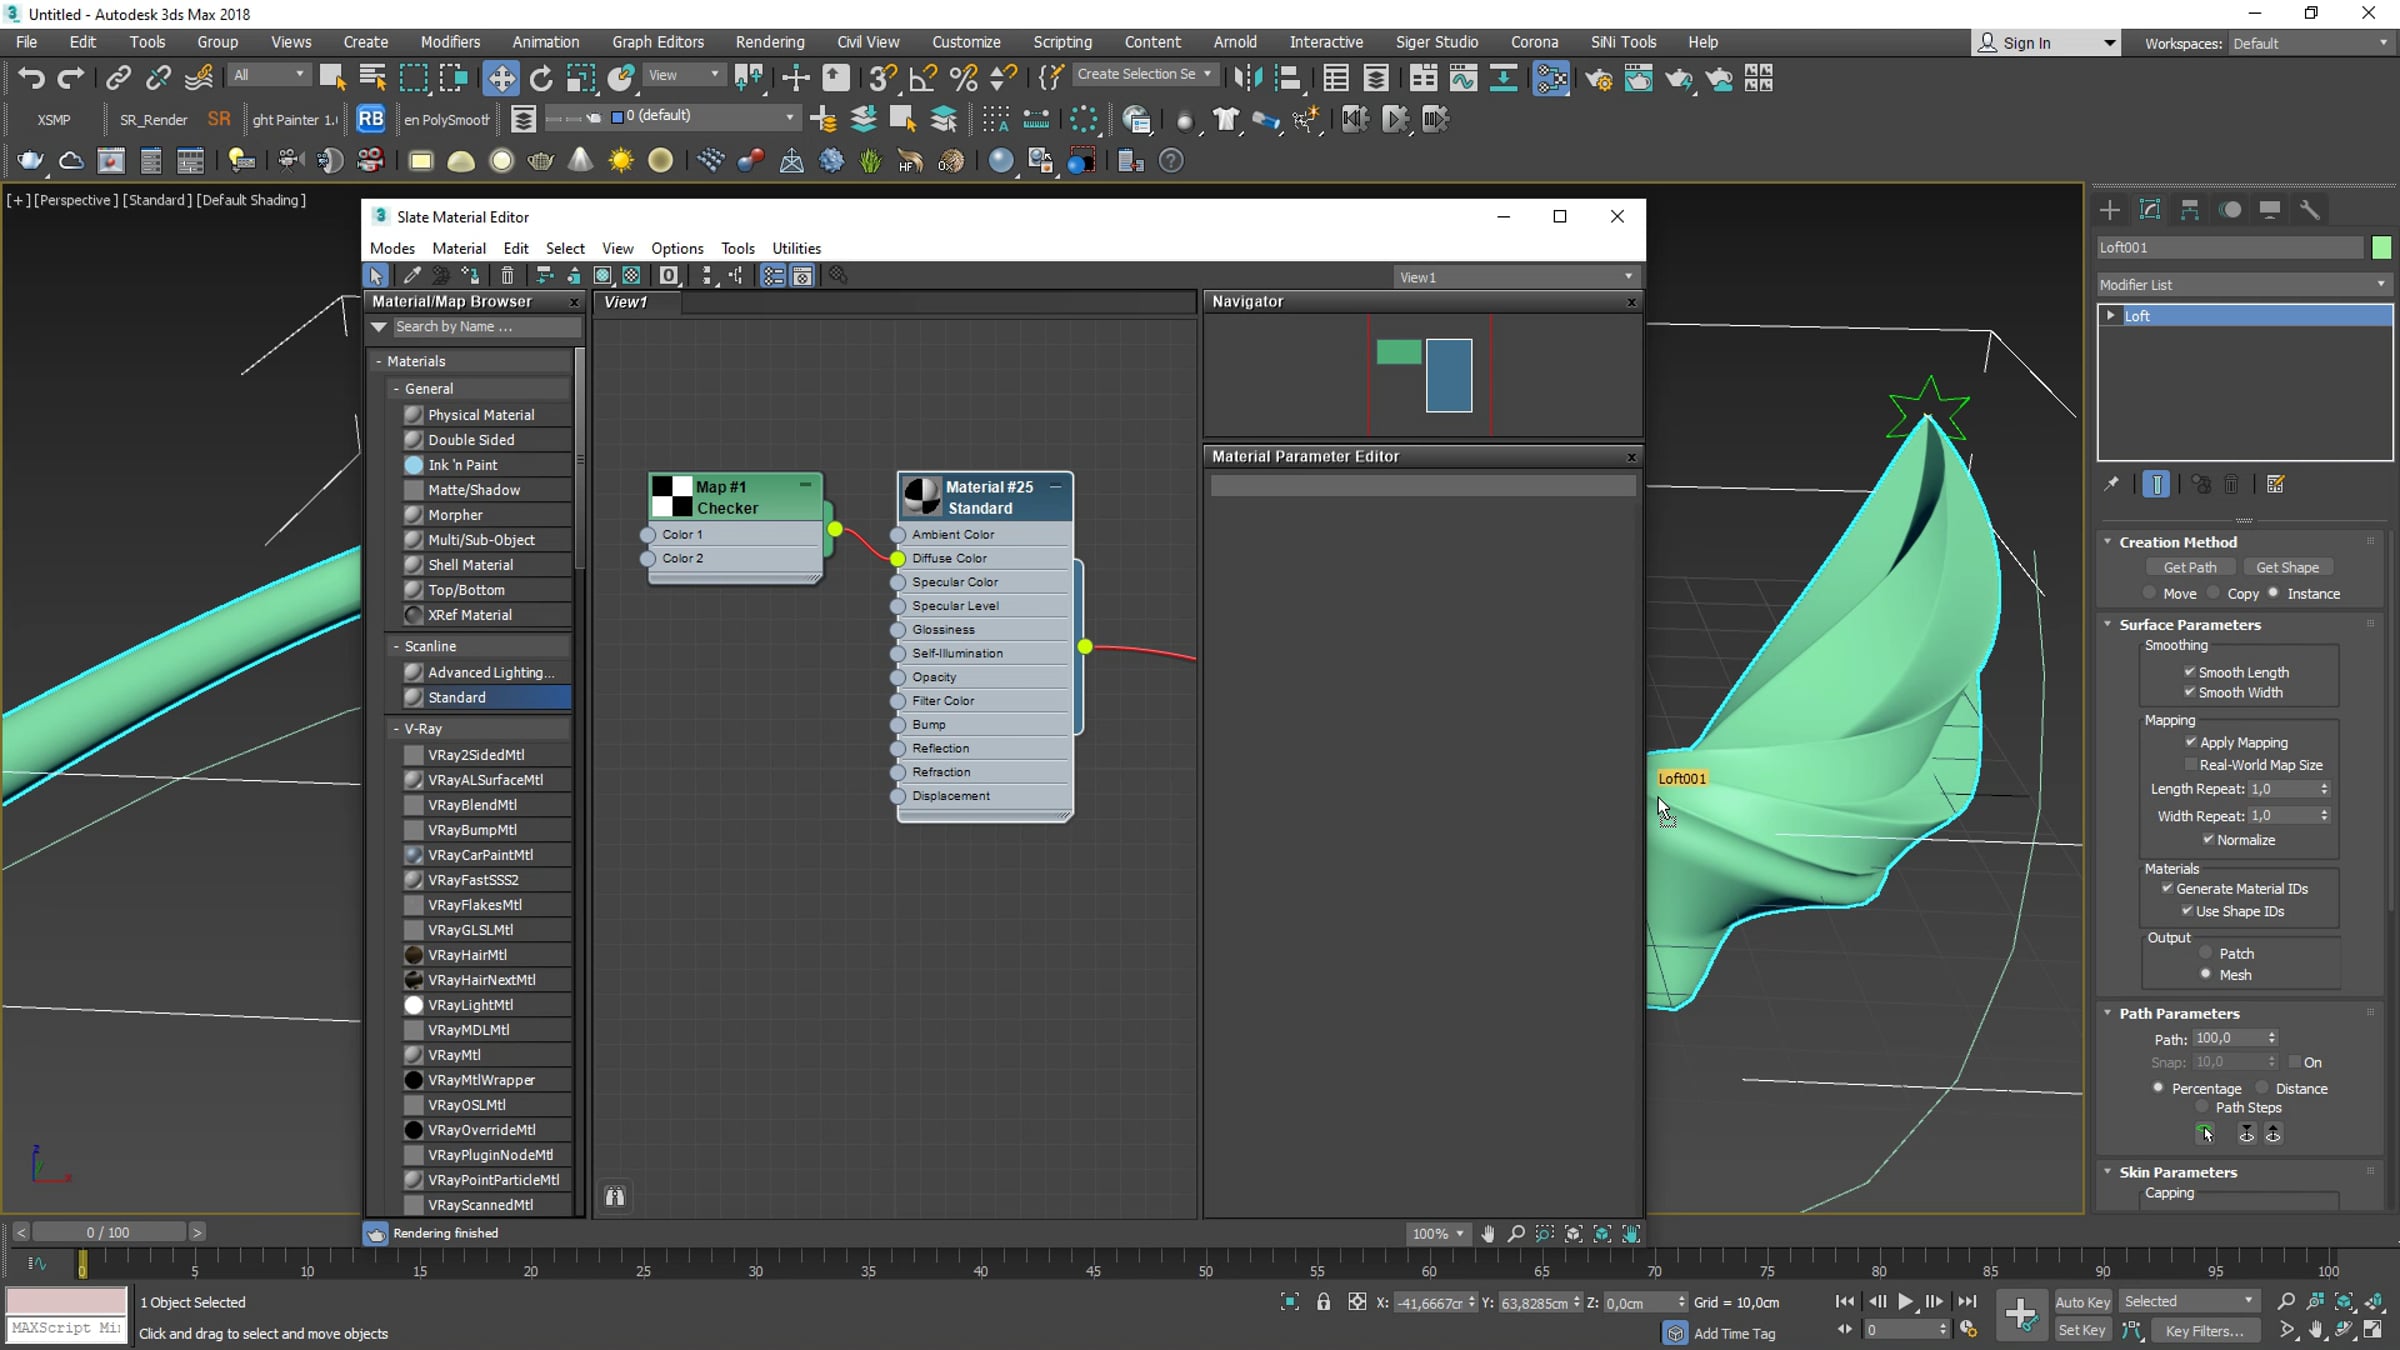Viewport: 2400px width, 1350px height.
Task: Pick material from object eyedropper in Slate
Action: [x=411, y=276]
